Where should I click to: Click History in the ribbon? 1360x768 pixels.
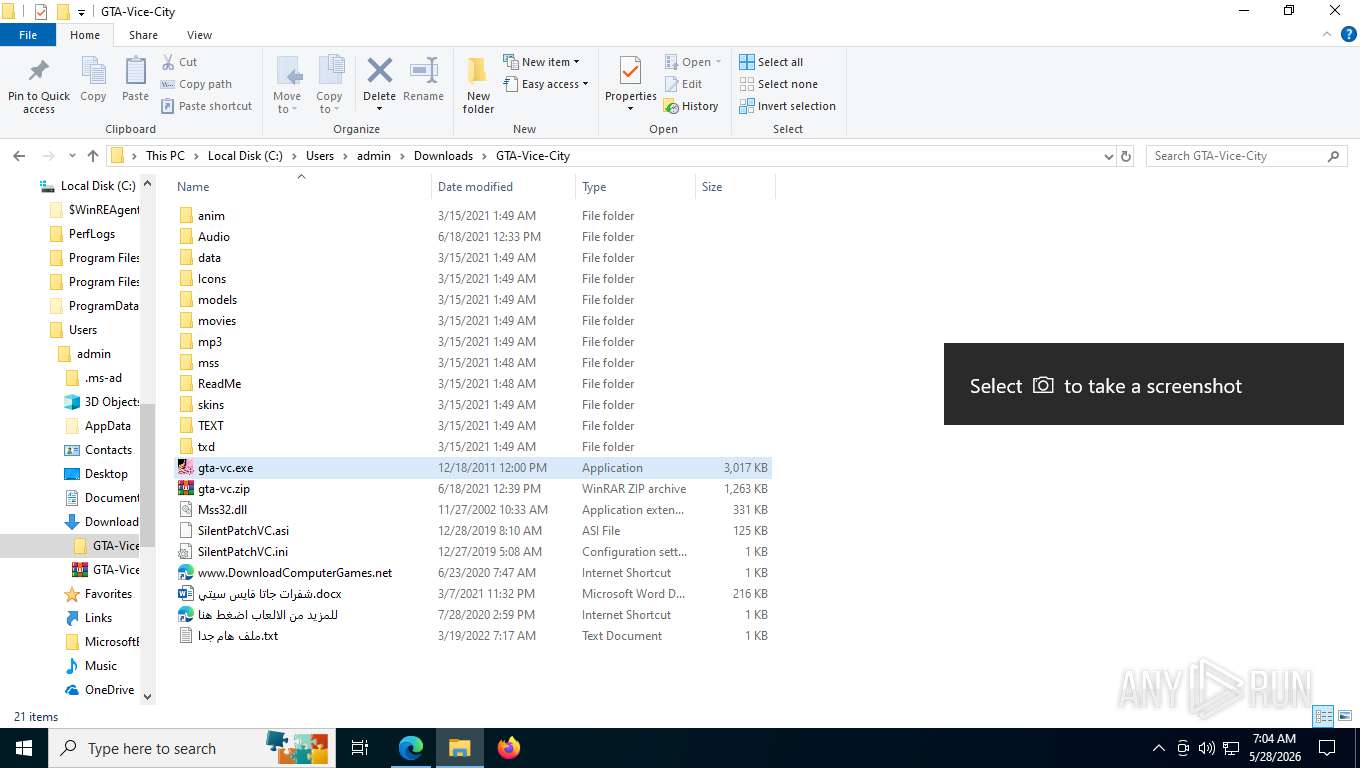click(691, 106)
